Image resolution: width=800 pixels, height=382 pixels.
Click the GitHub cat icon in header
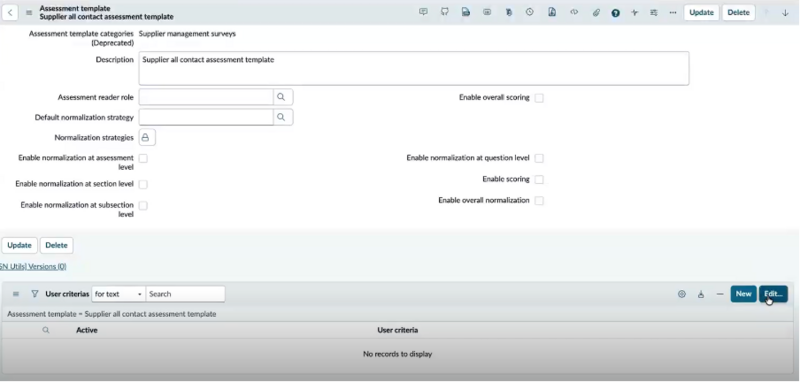coord(444,12)
